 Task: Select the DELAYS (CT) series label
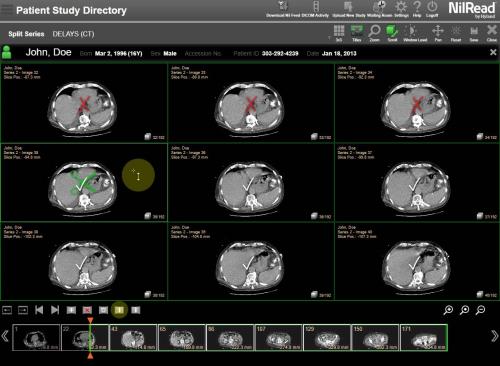[73, 34]
